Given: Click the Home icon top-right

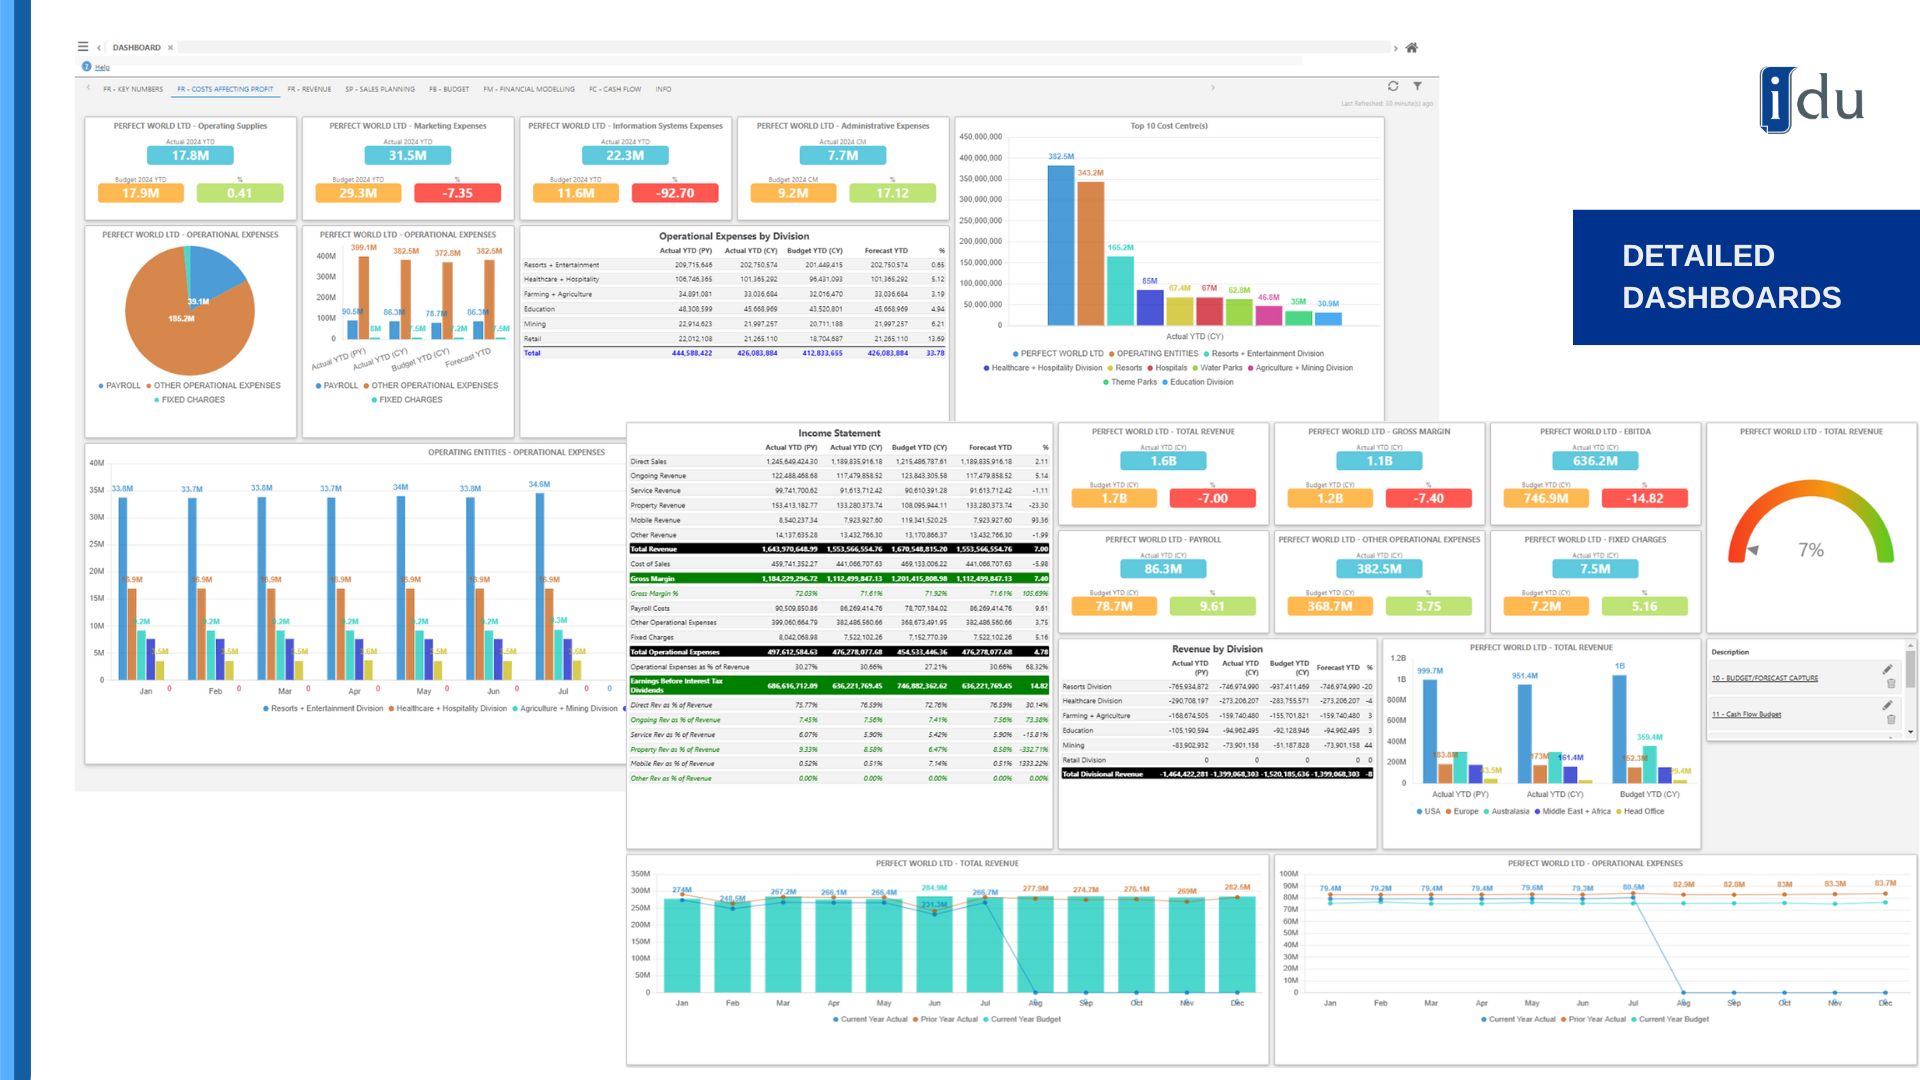Looking at the screenshot, I should click(x=1411, y=47).
